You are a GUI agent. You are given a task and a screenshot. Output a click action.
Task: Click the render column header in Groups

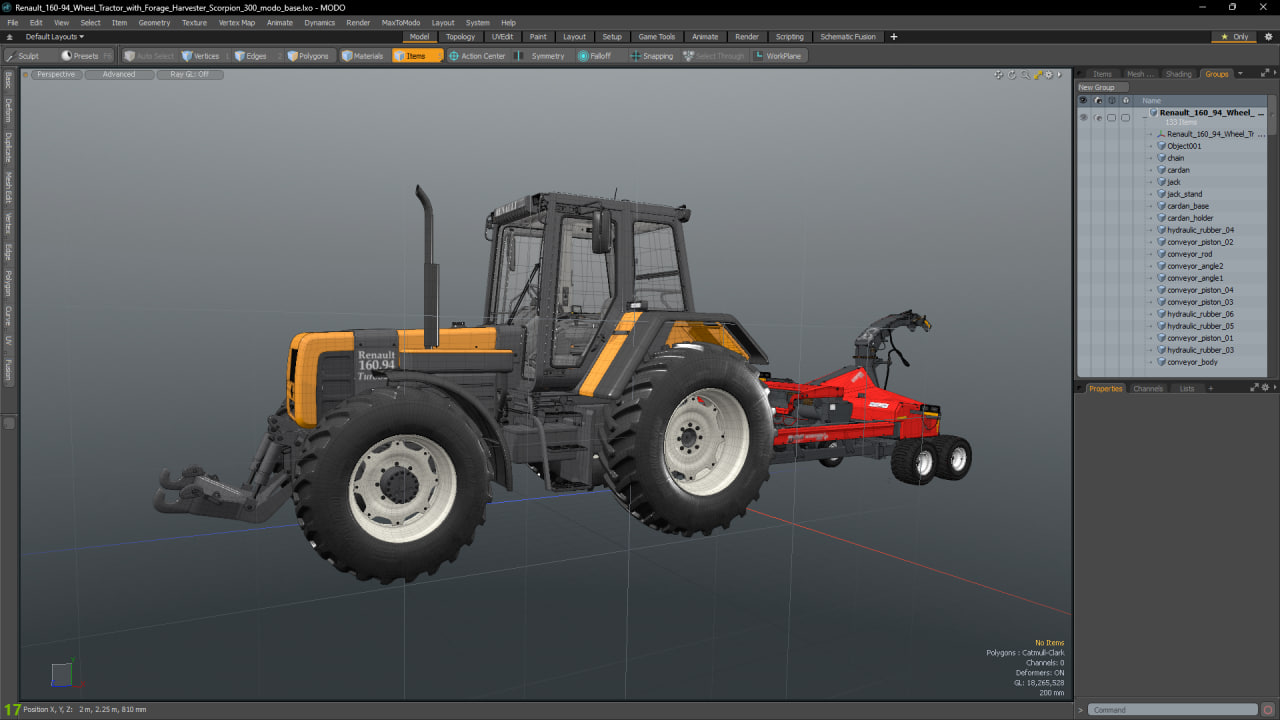point(1097,100)
